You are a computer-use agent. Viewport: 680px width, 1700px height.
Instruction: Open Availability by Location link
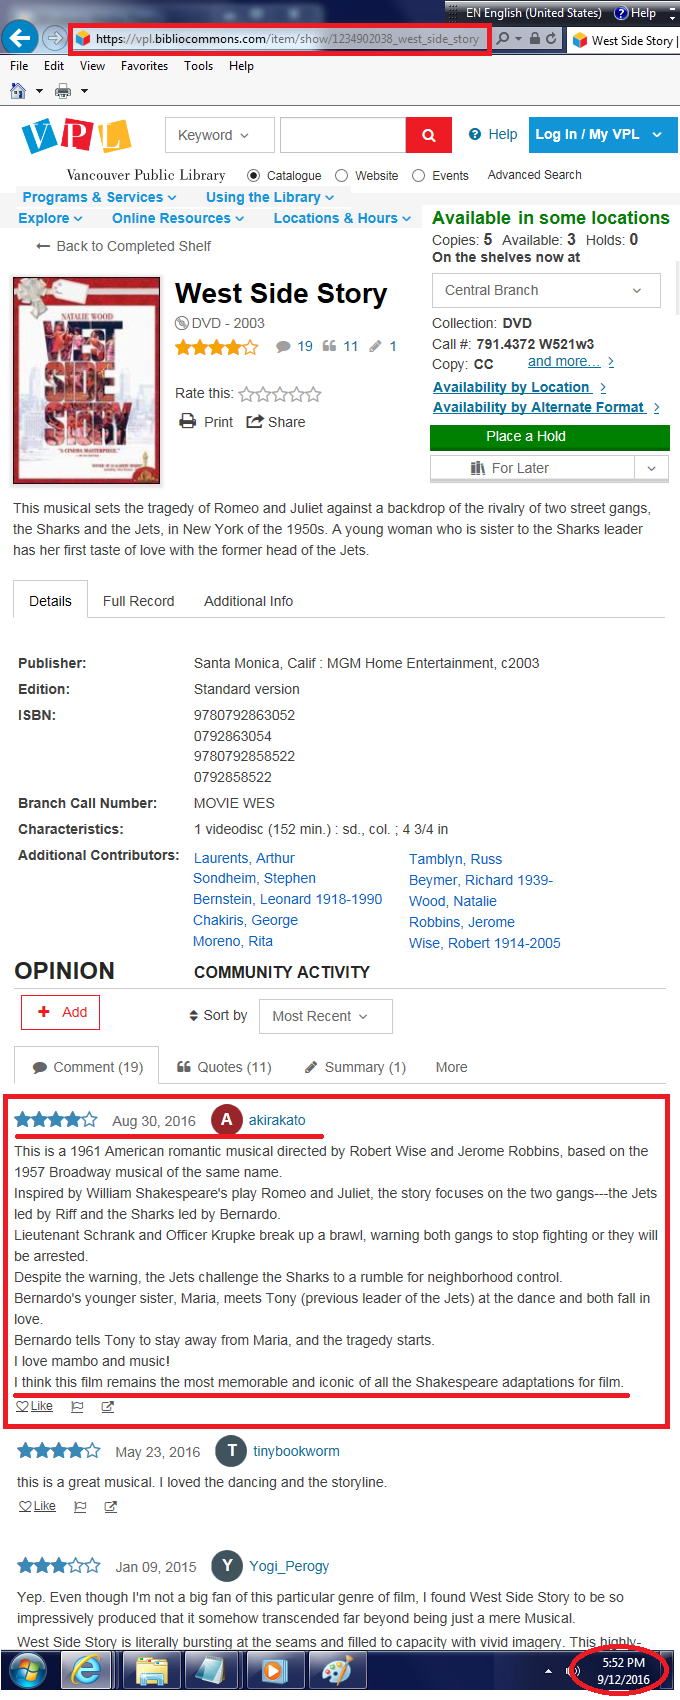coord(520,387)
